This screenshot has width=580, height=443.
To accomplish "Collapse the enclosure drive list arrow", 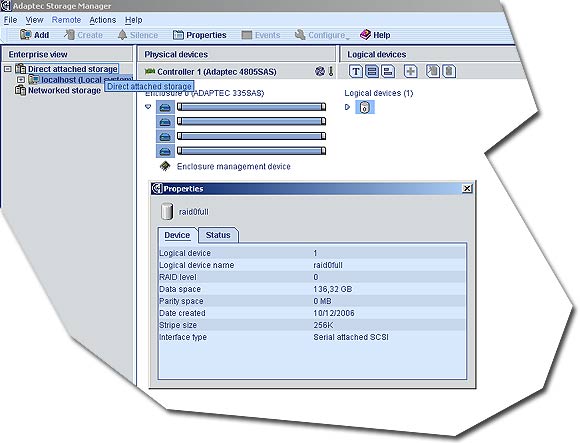I will pos(148,107).
